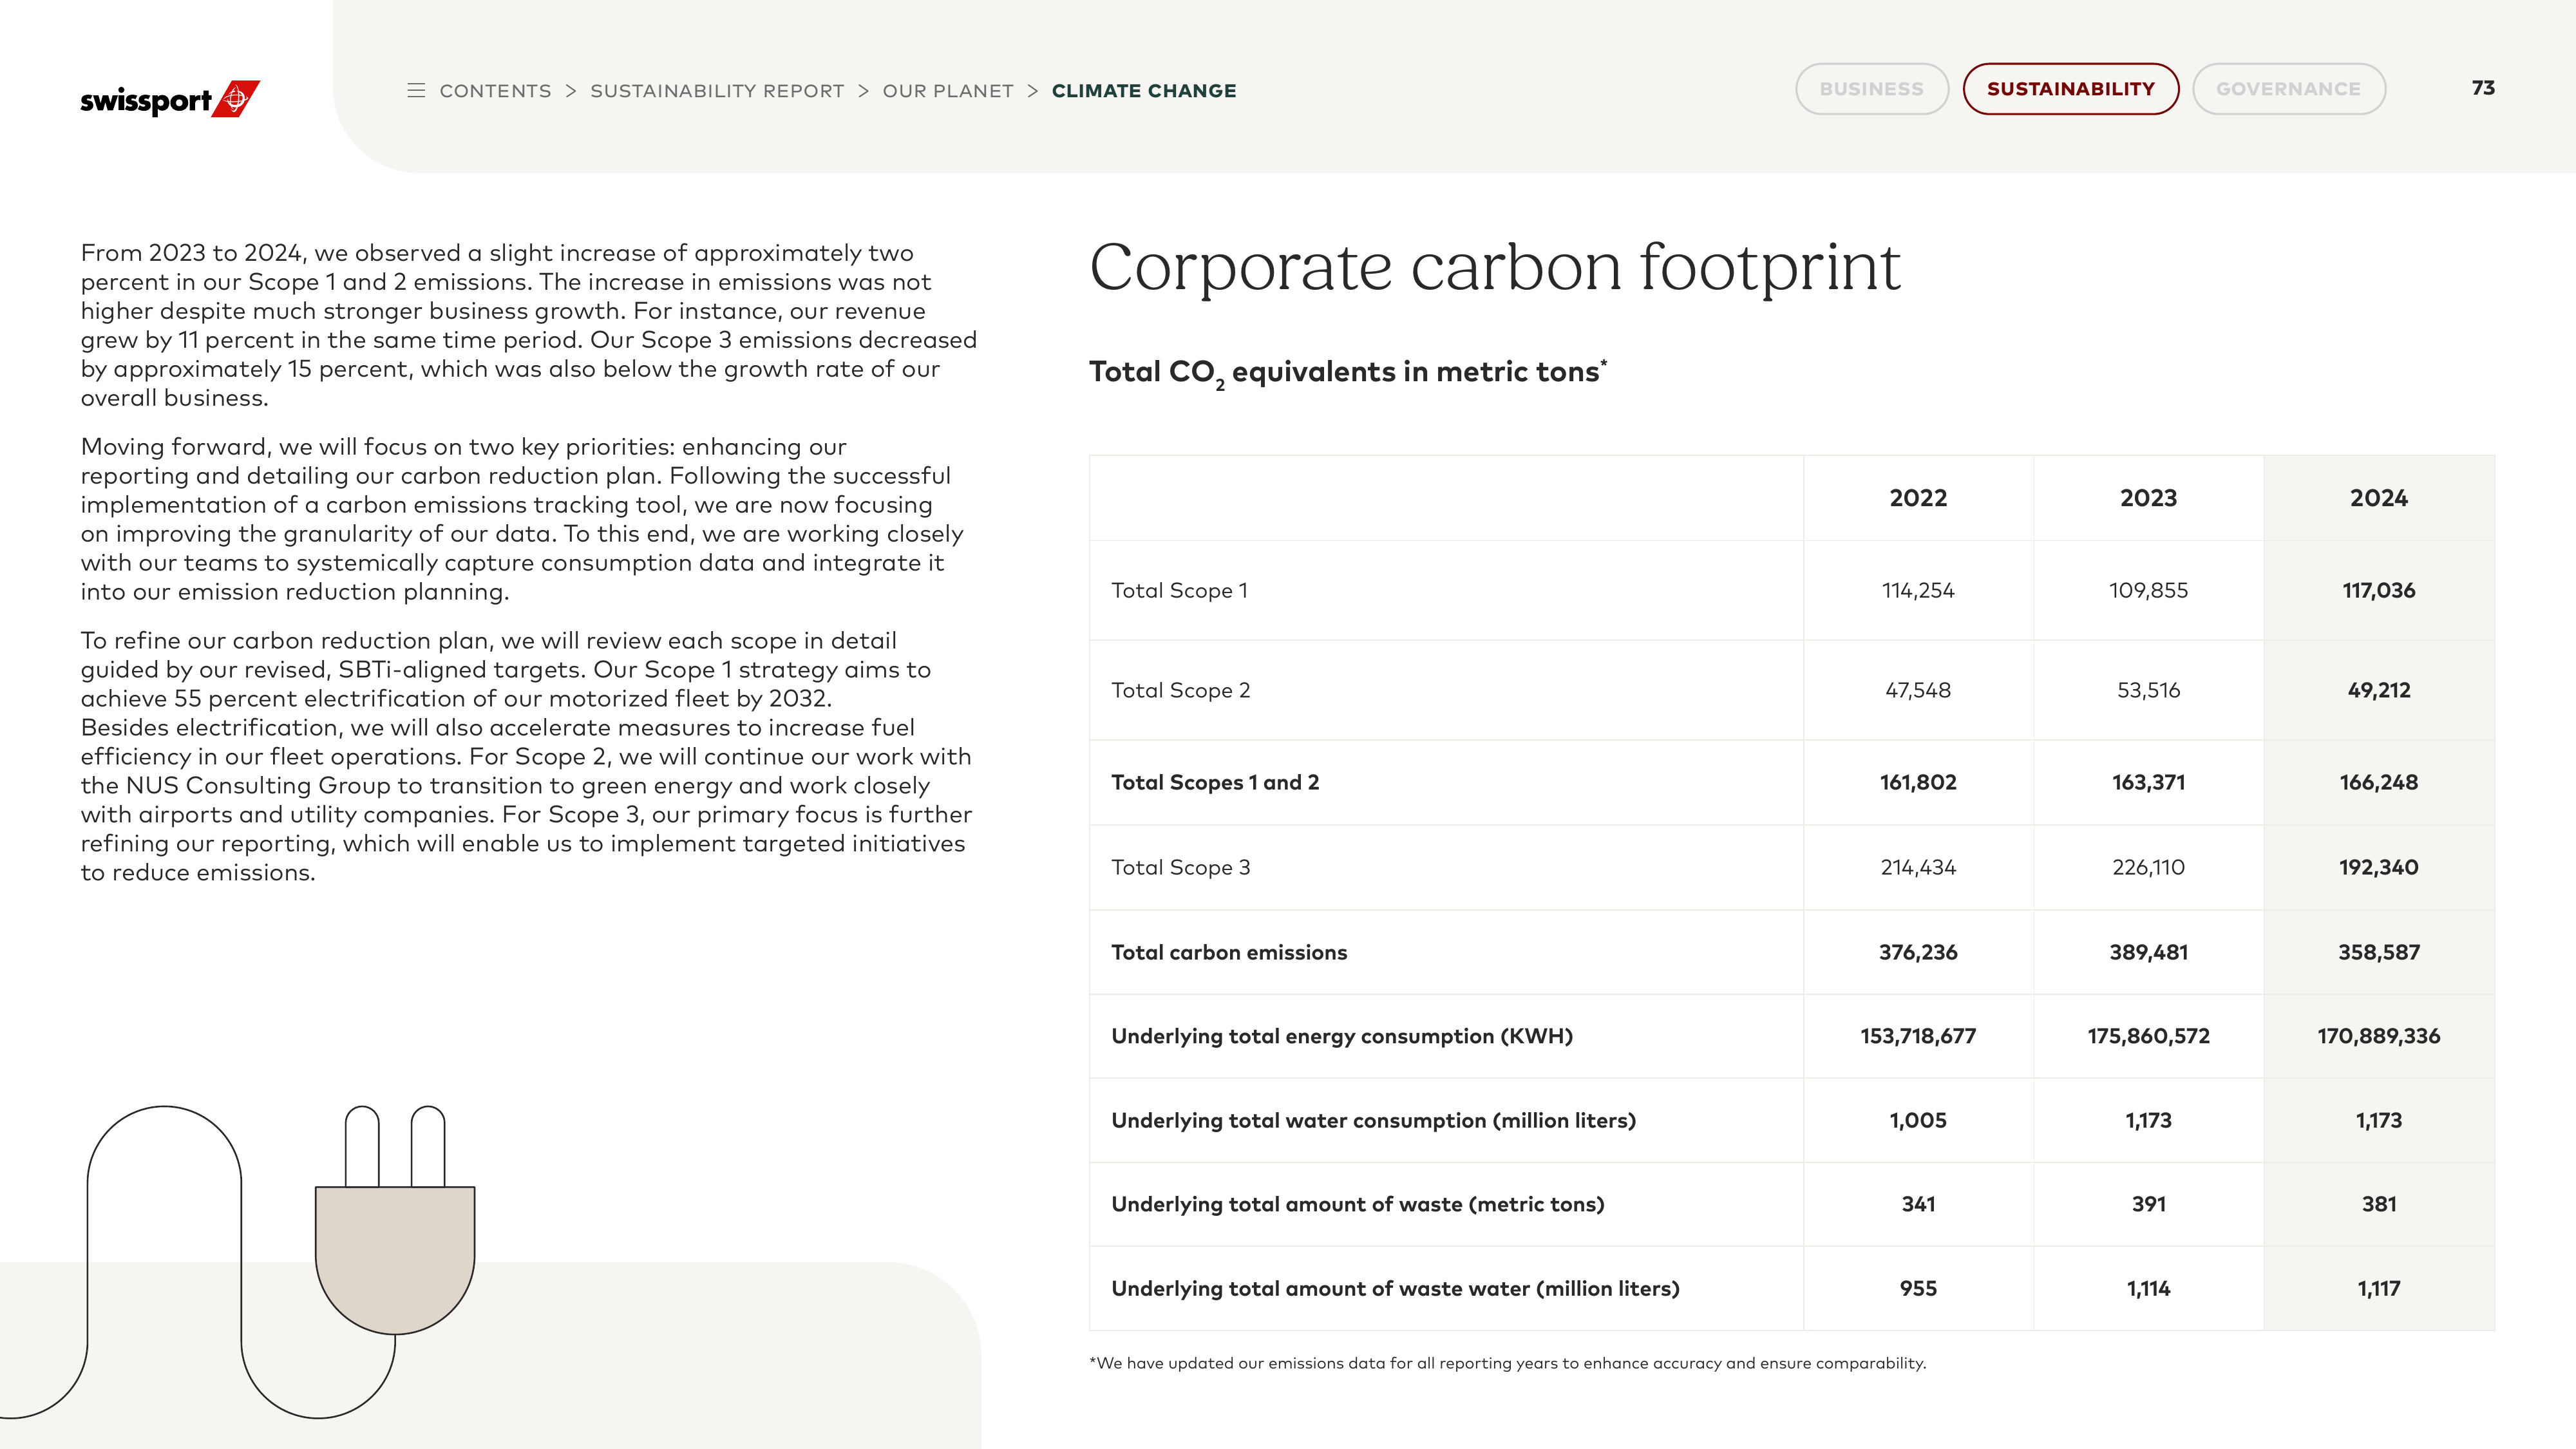This screenshot has height=1449, width=2576.
Task: Select the 2023 column header
Action: click(2148, 498)
